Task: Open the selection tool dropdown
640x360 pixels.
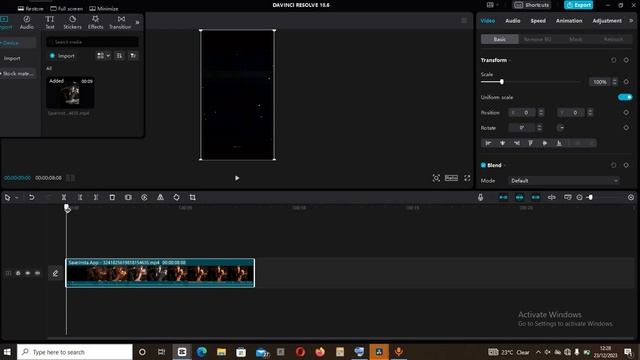Action: (x=17, y=198)
